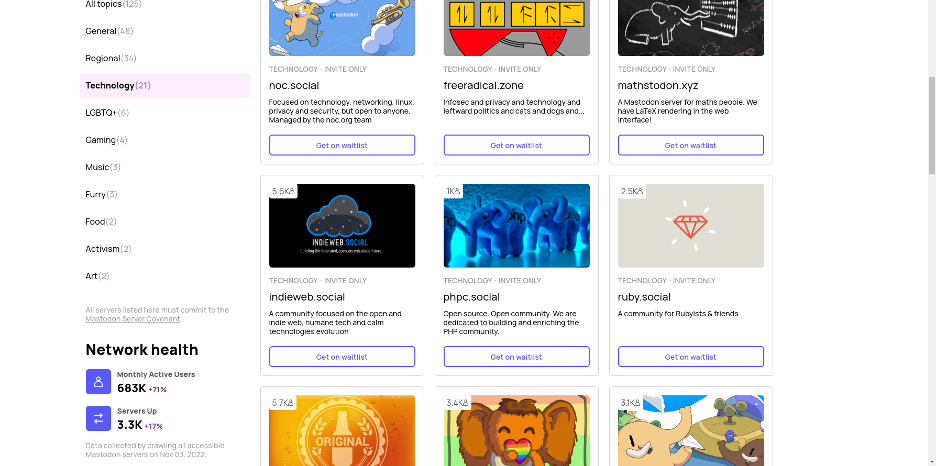Click the Servers Up arrows icon
936x466 pixels.
98,418
